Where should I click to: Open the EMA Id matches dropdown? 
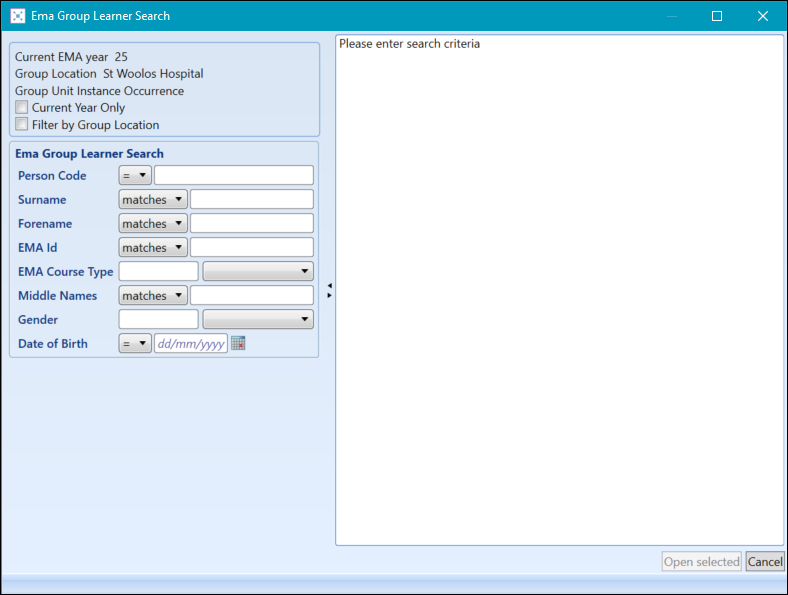click(x=153, y=247)
